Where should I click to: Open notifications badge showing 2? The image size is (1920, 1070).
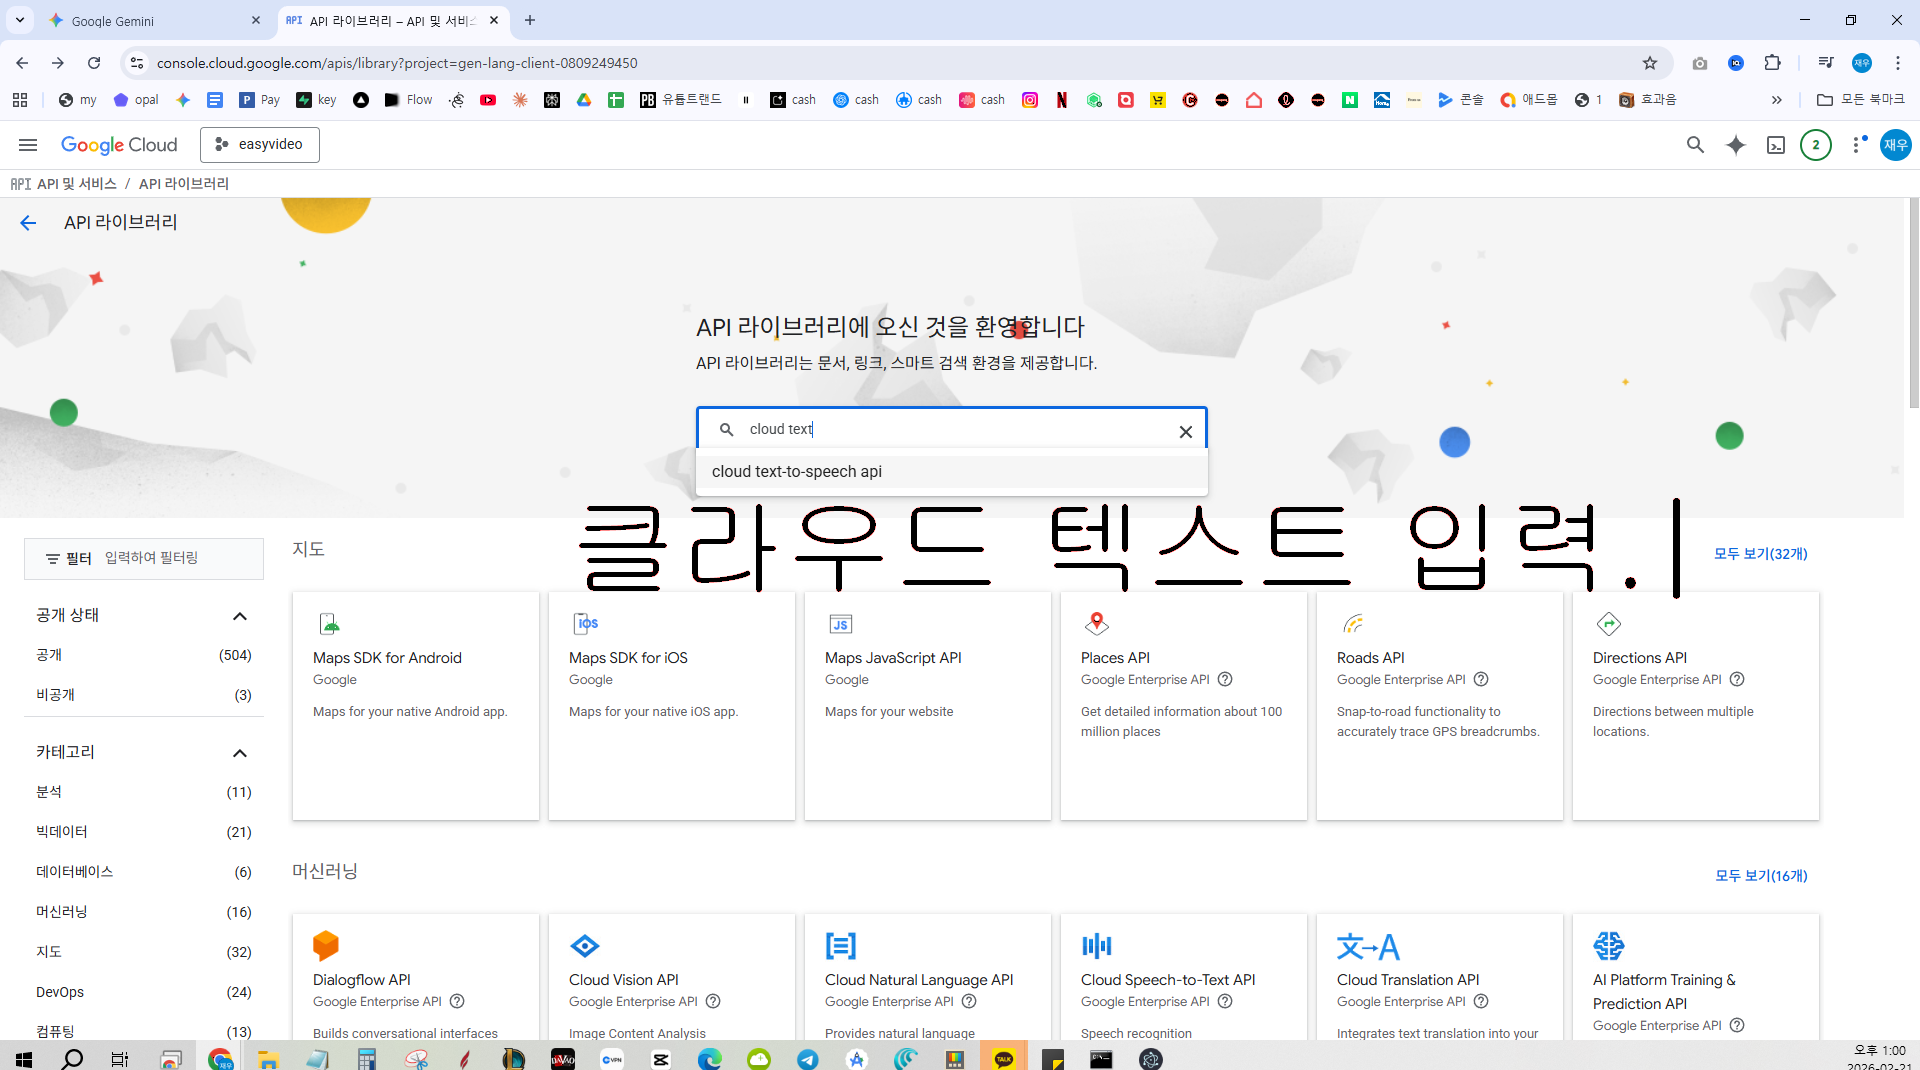(x=1816, y=145)
